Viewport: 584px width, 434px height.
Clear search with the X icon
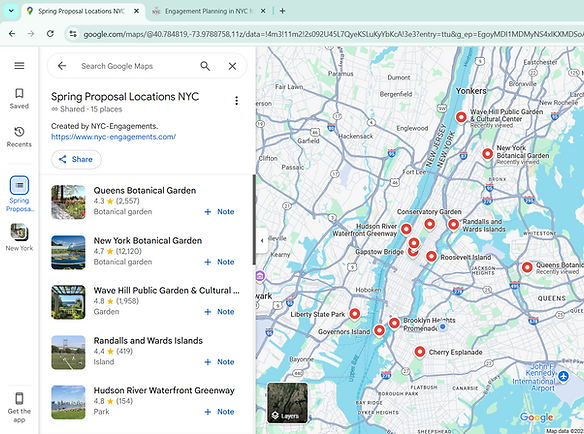click(232, 66)
